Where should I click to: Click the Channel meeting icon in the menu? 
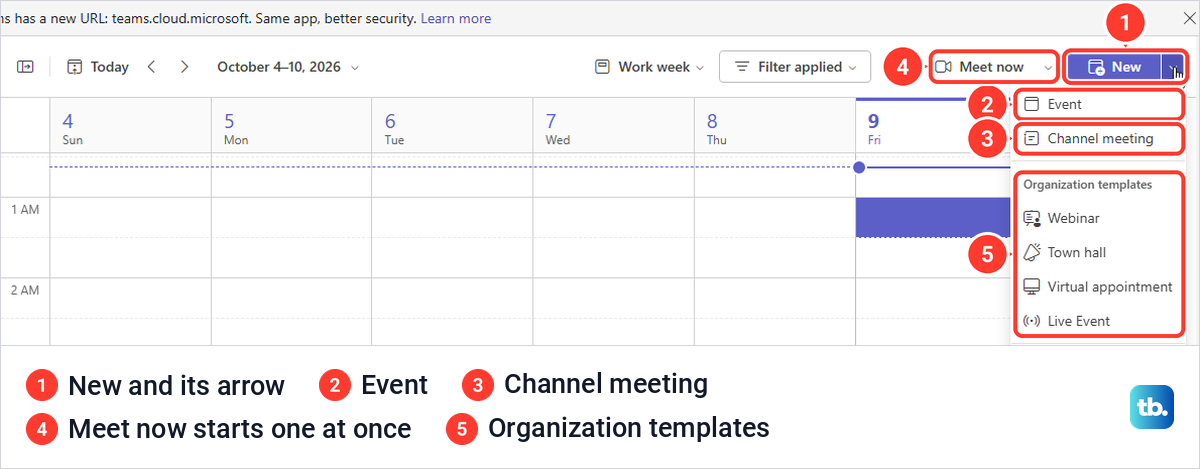pyautogui.click(x=1032, y=139)
